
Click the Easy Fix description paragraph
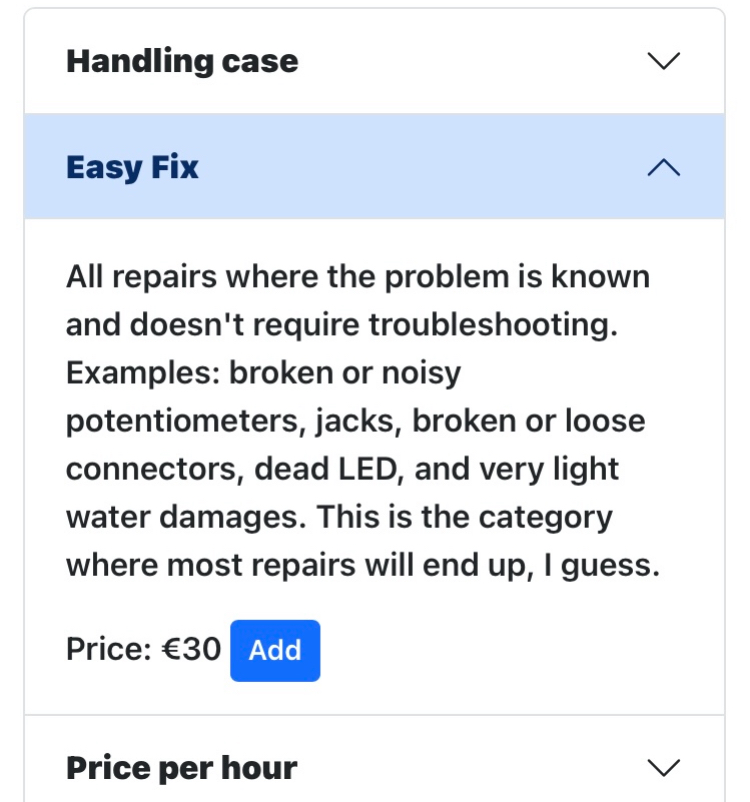360,421
